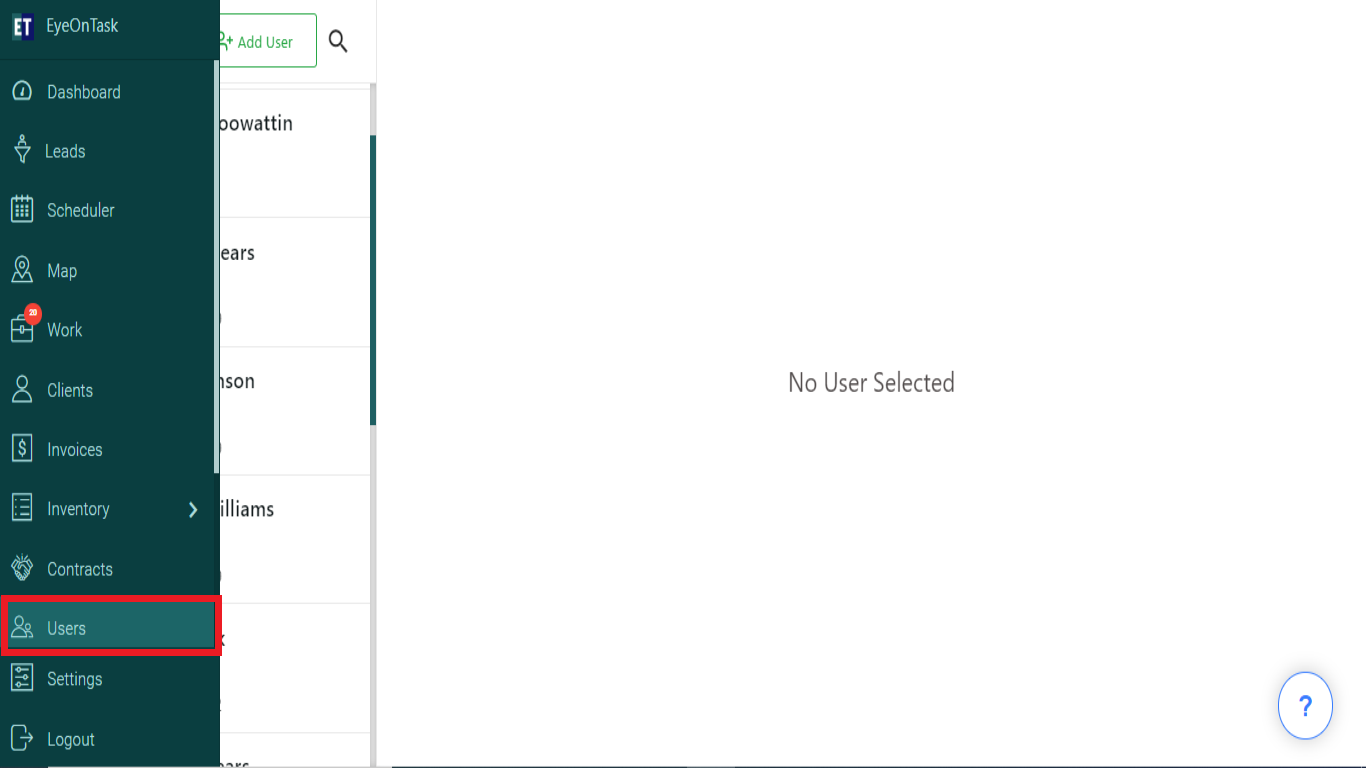Click the Contracts handshake icon
This screenshot has height=768, width=1366.
[22, 568]
